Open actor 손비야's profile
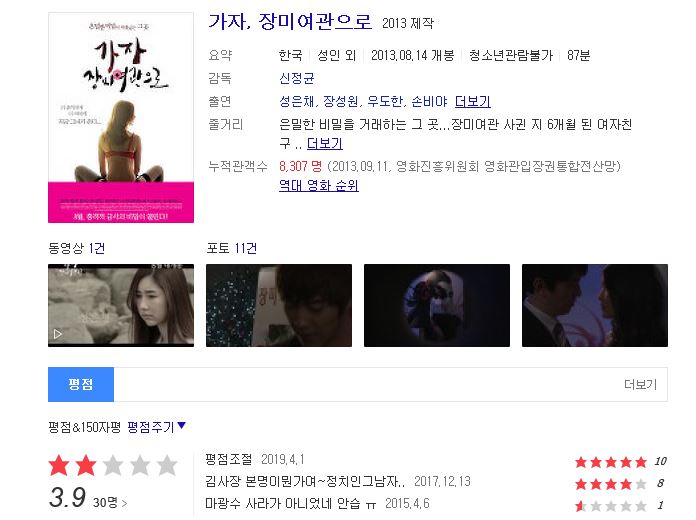The width and height of the screenshot is (696, 520). point(429,102)
